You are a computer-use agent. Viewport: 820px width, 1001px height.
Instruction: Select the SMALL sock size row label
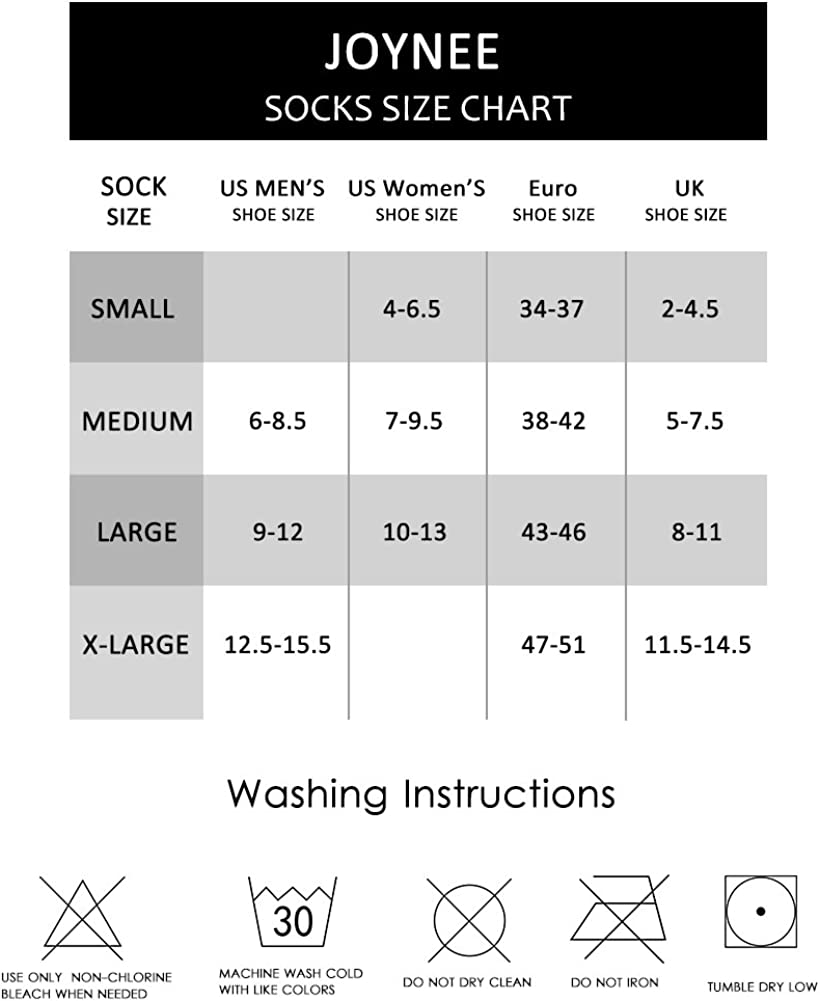(133, 309)
